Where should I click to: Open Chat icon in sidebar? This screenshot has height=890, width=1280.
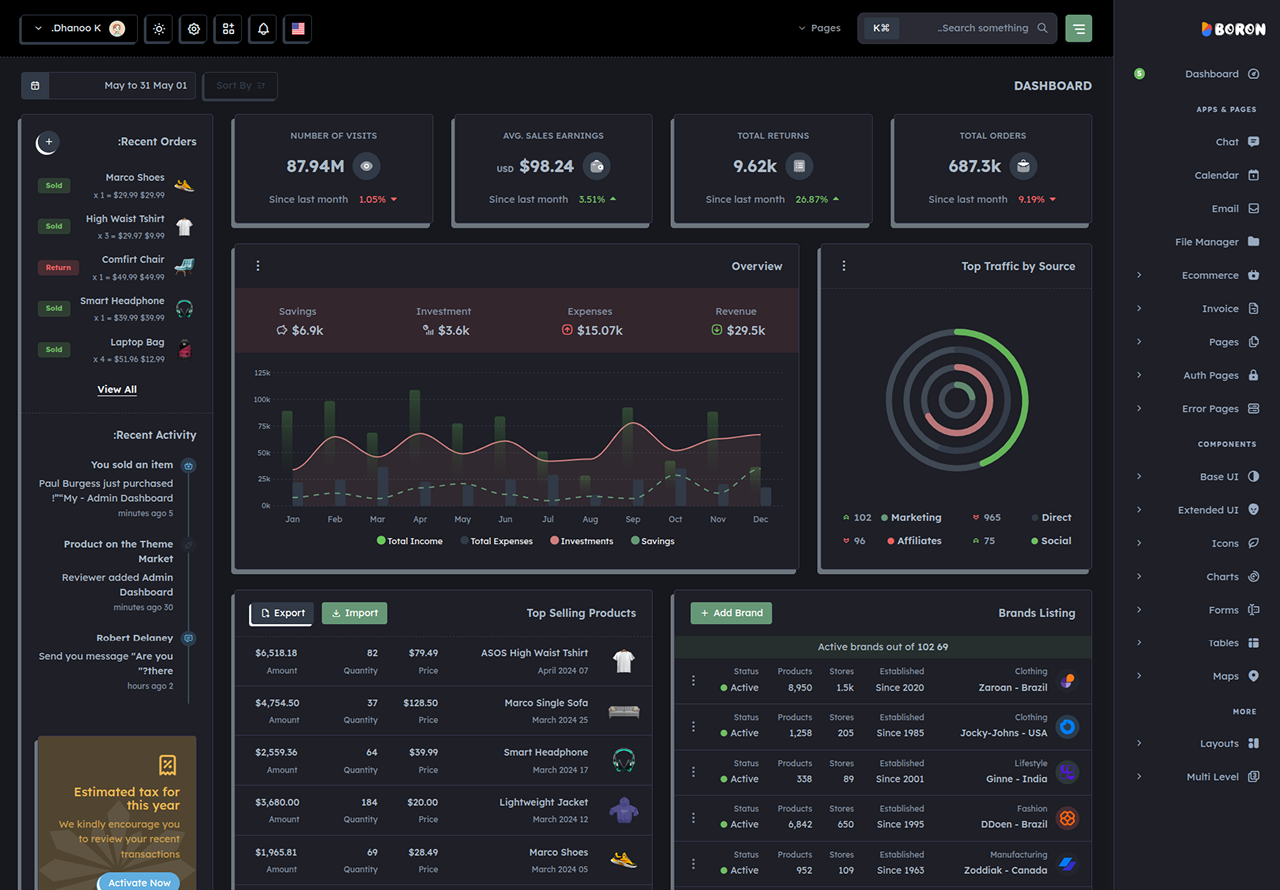(1254, 142)
